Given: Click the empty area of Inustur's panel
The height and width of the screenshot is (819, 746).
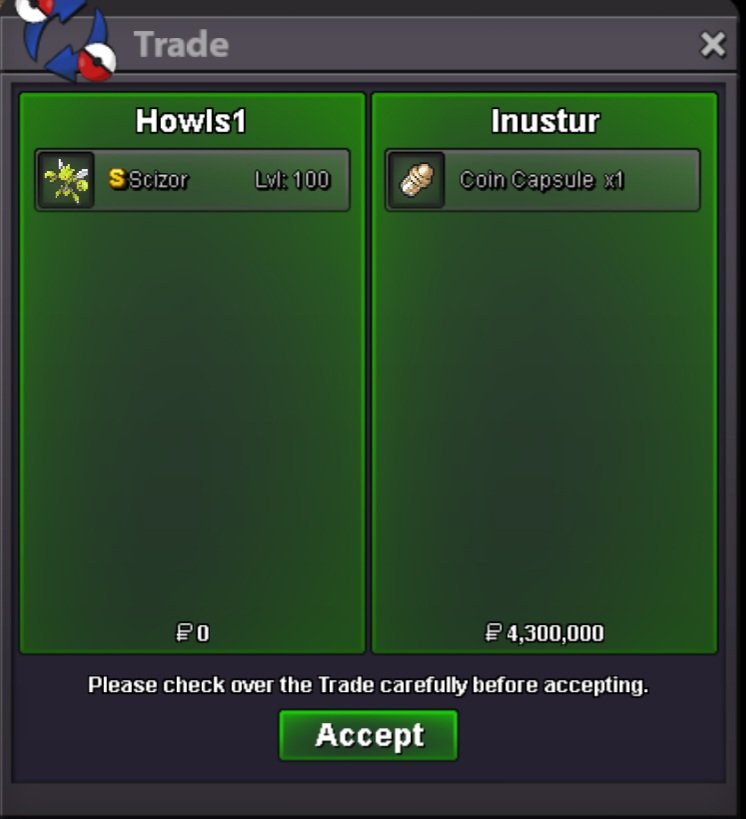Looking at the screenshot, I should pos(544,413).
